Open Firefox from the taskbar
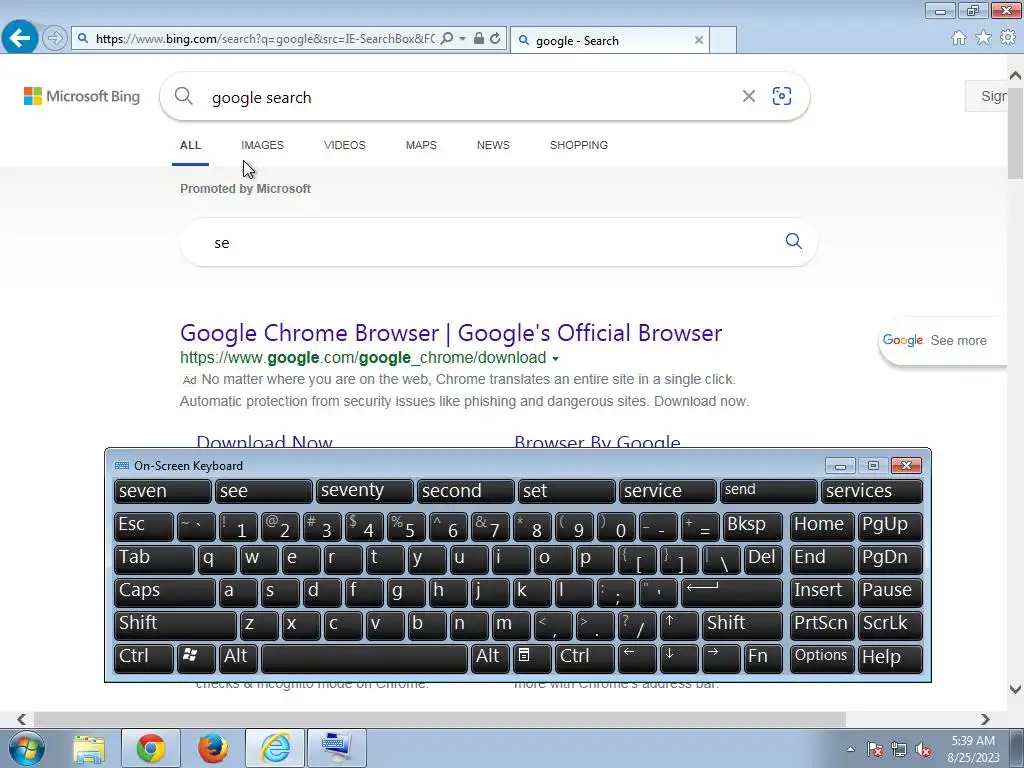Screen dimensions: 1024x768 (x=213, y=748)
